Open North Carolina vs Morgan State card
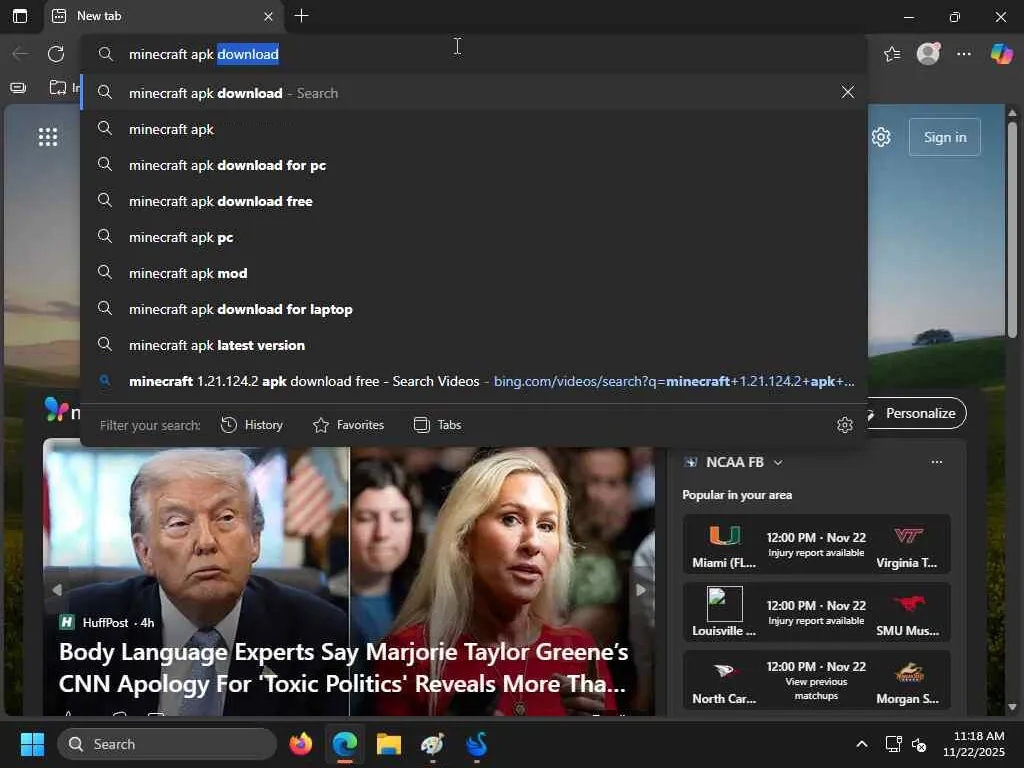Image resolution: width=1024 pixels, height=768 pixels. click(816, 680)
